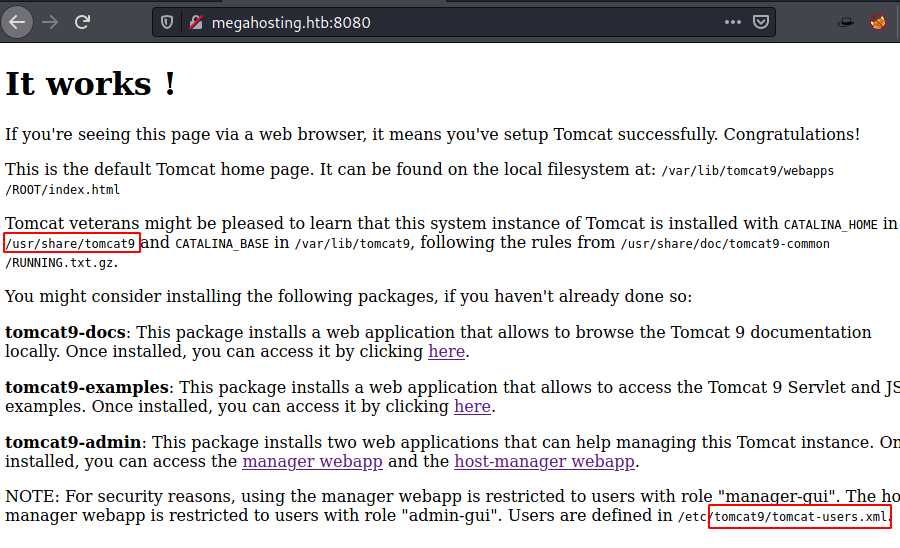Click the bold tomcat9-examples label
Viewport: 900px width, 548px height.
coord(87,387)
